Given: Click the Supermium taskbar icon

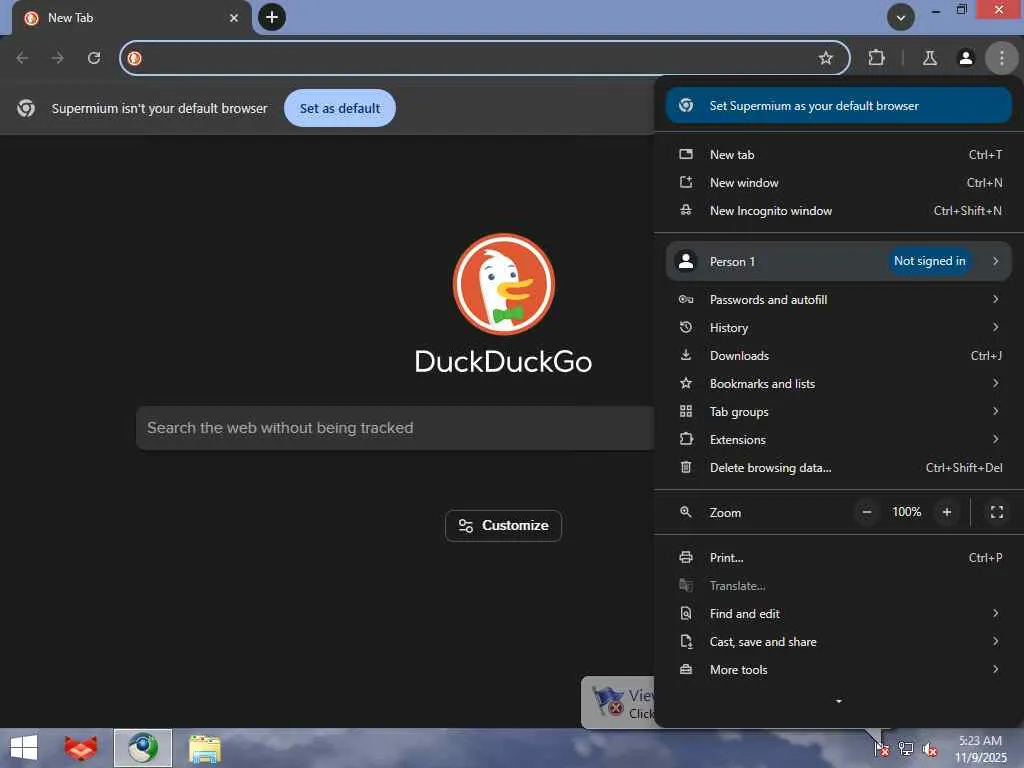Looking at the screenshot, I should 142,748.
